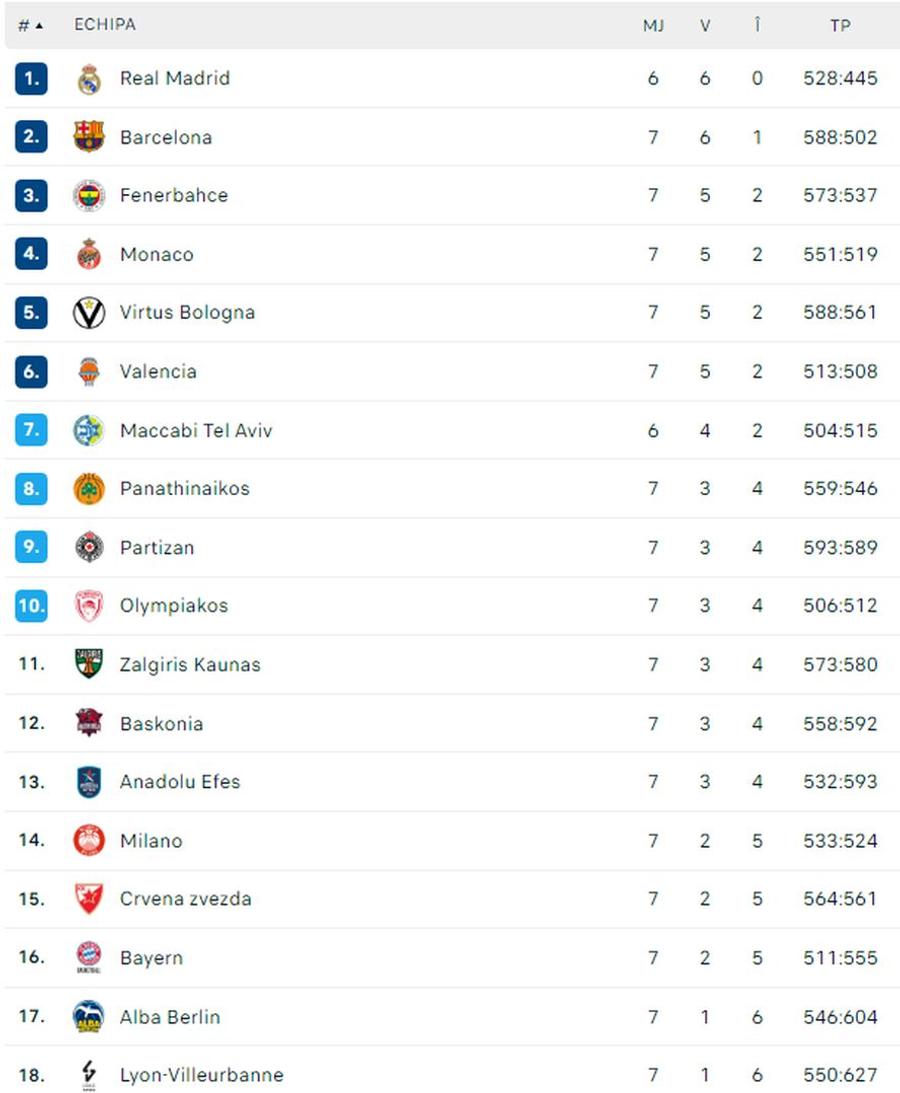Open the Olympiakos team link
Viewport: 900px width, 1093px height.
point(174,606)
